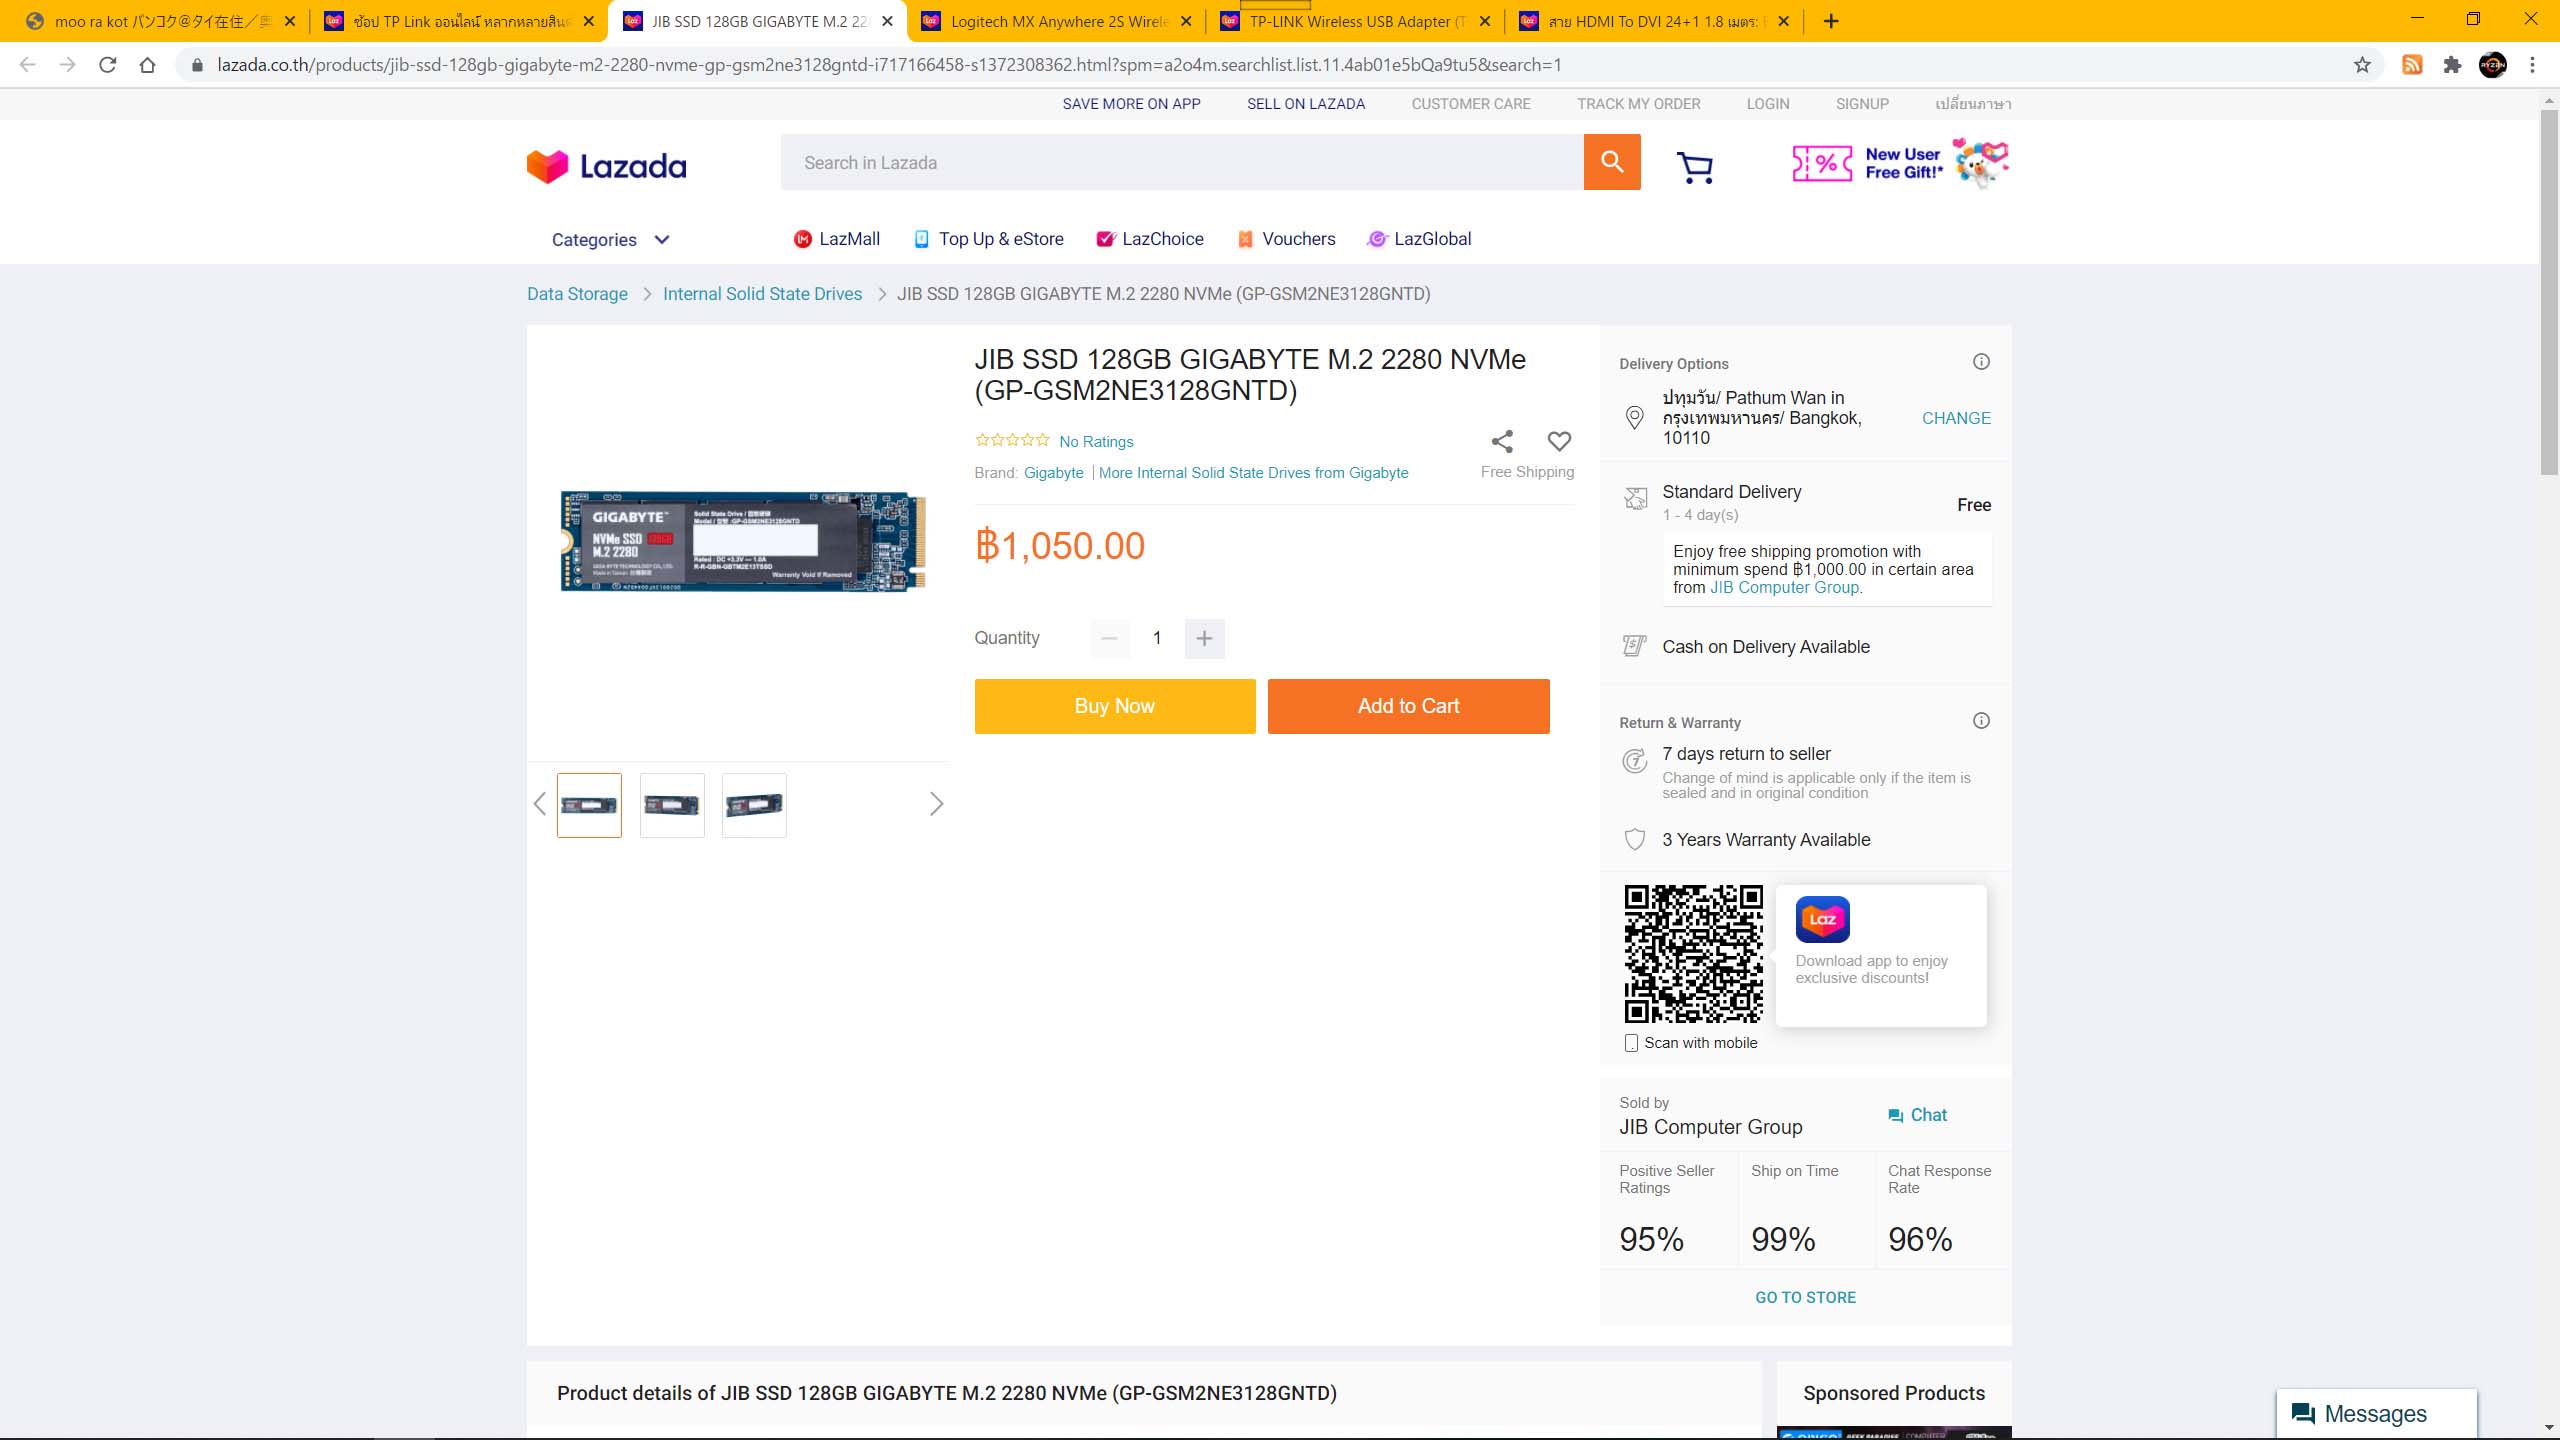
Task: Click the orange search magnifier button
Action: coord(1611,162)
